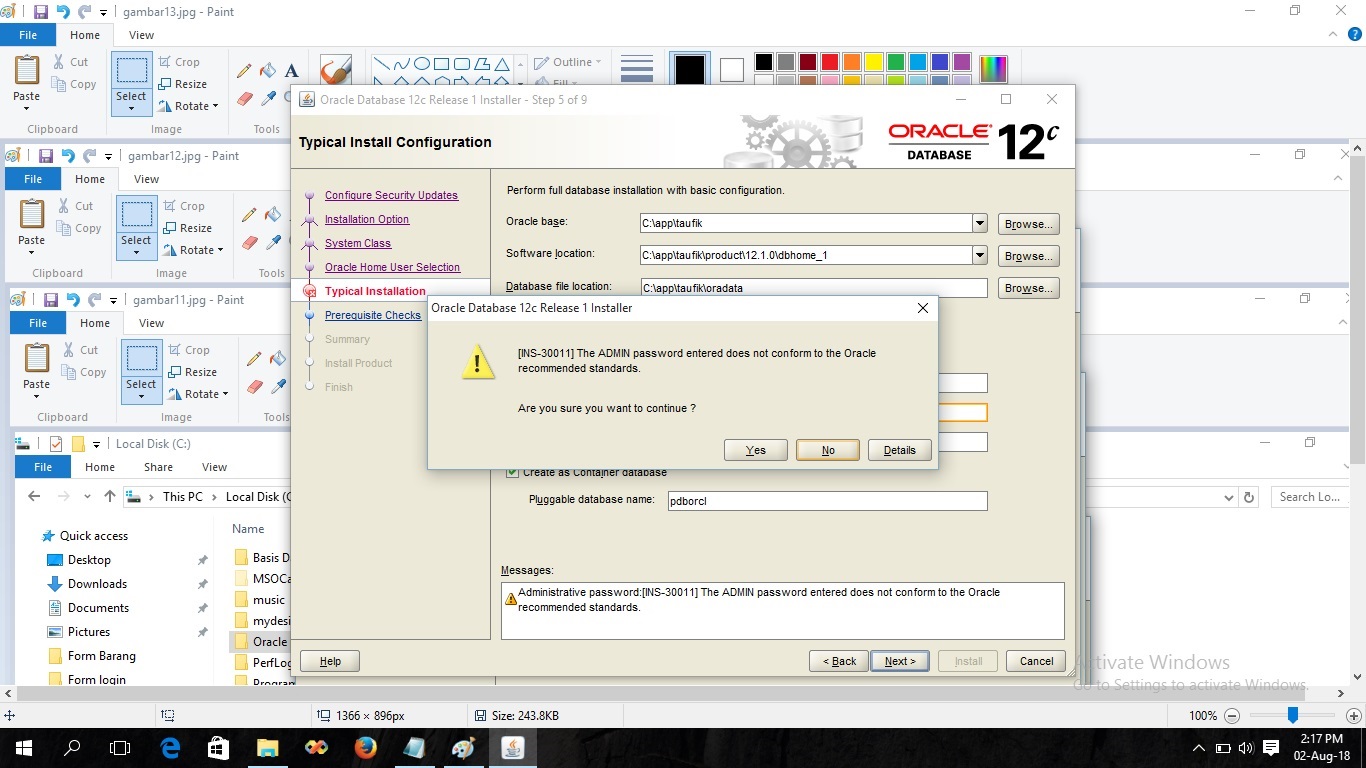Open the Select dropdown in gambar13 Paint
1366x768 pixels.
point(131,104)
